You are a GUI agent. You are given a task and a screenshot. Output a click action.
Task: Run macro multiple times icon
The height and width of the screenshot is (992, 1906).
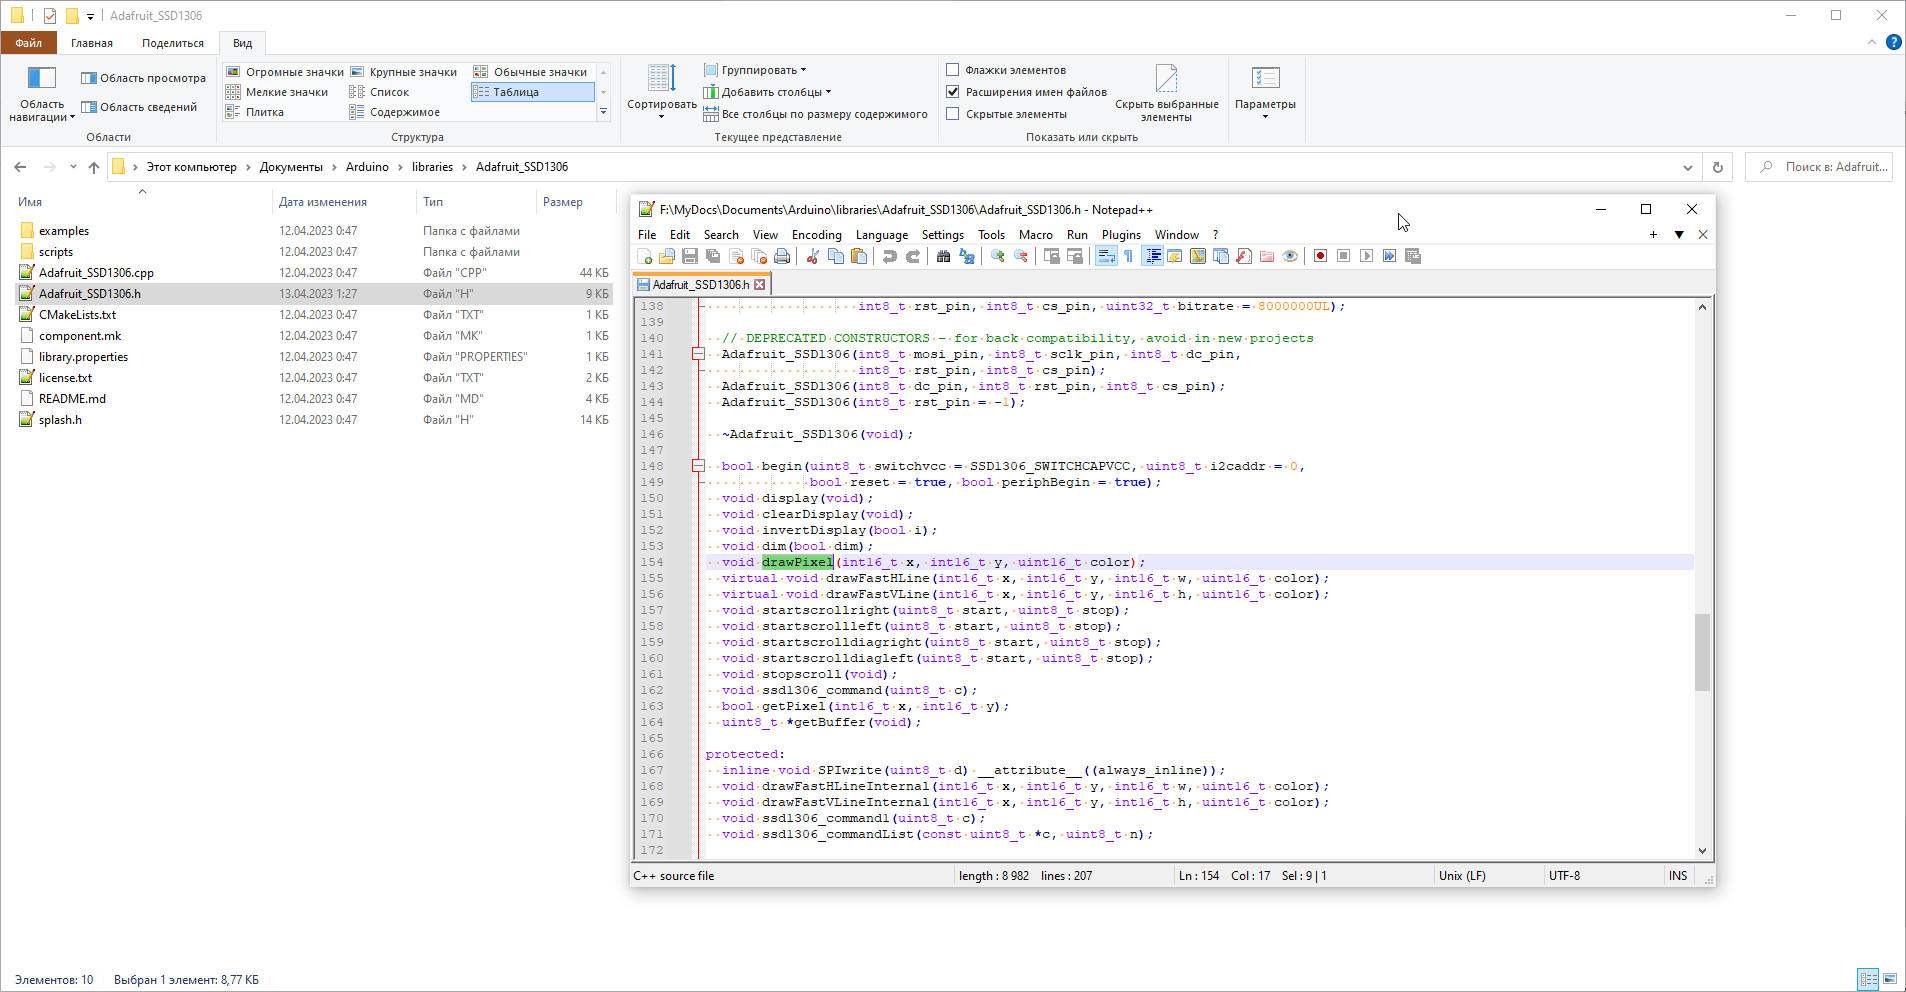[x=1389, y=257]
